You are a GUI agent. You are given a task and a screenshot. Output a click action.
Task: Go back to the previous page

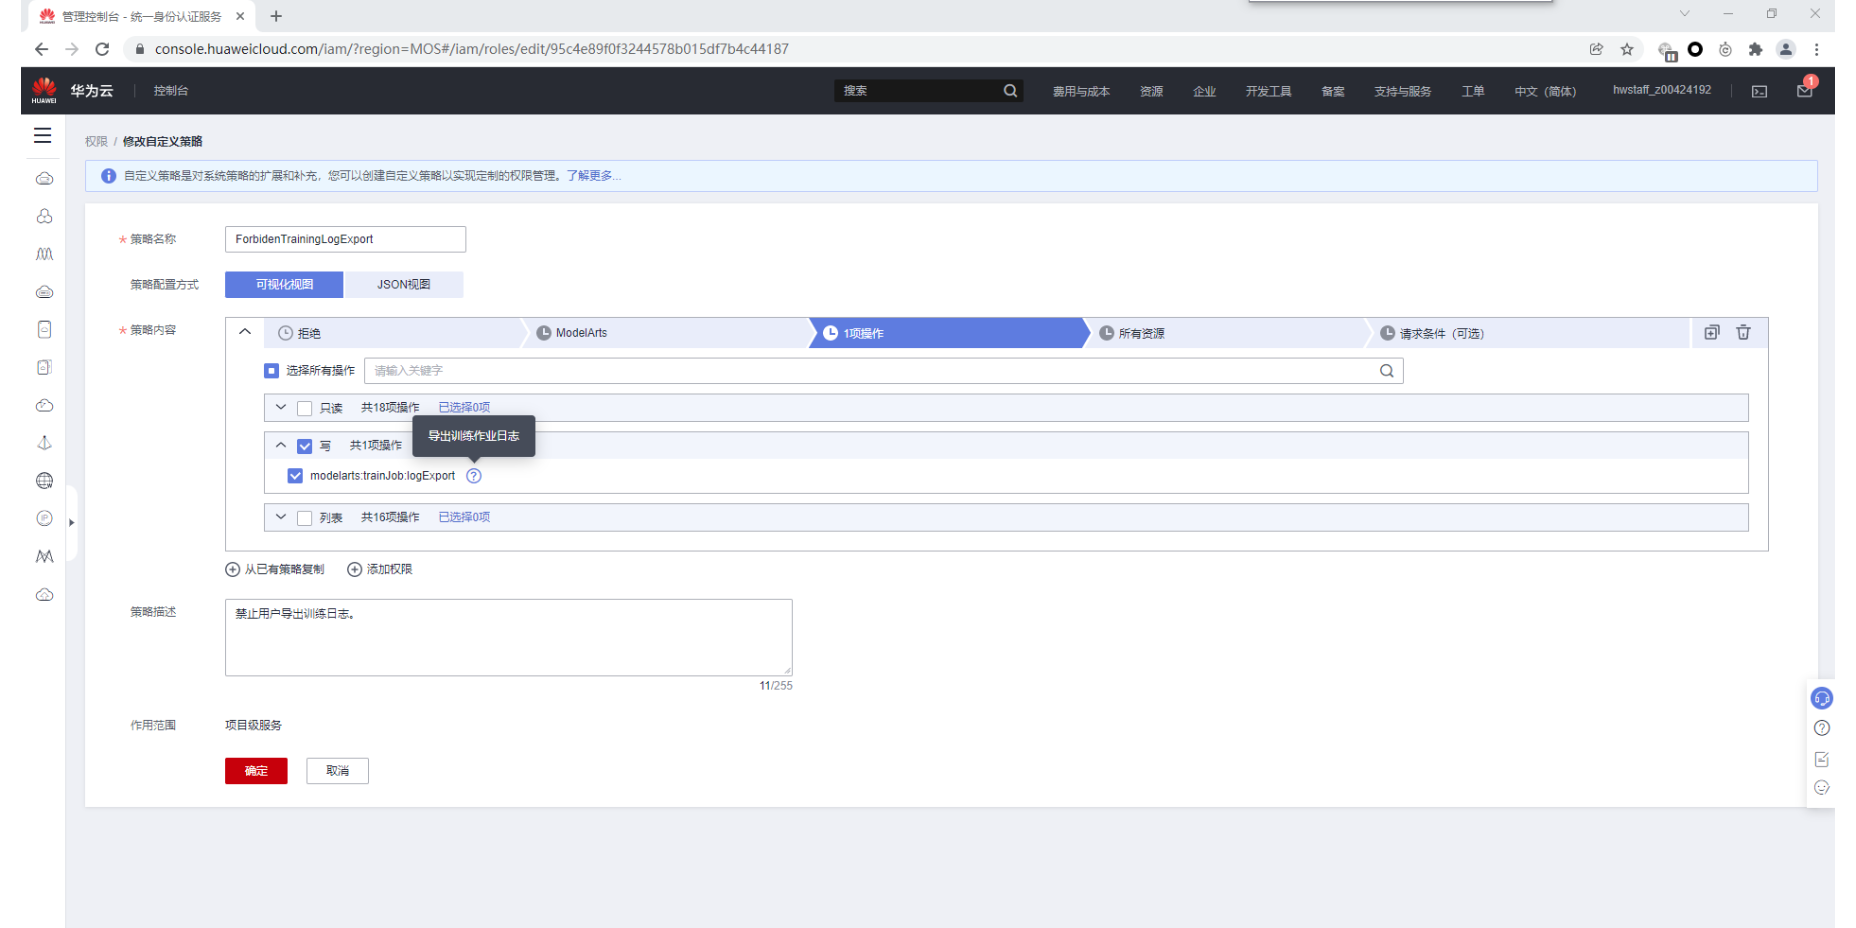(x=41, y=49)
